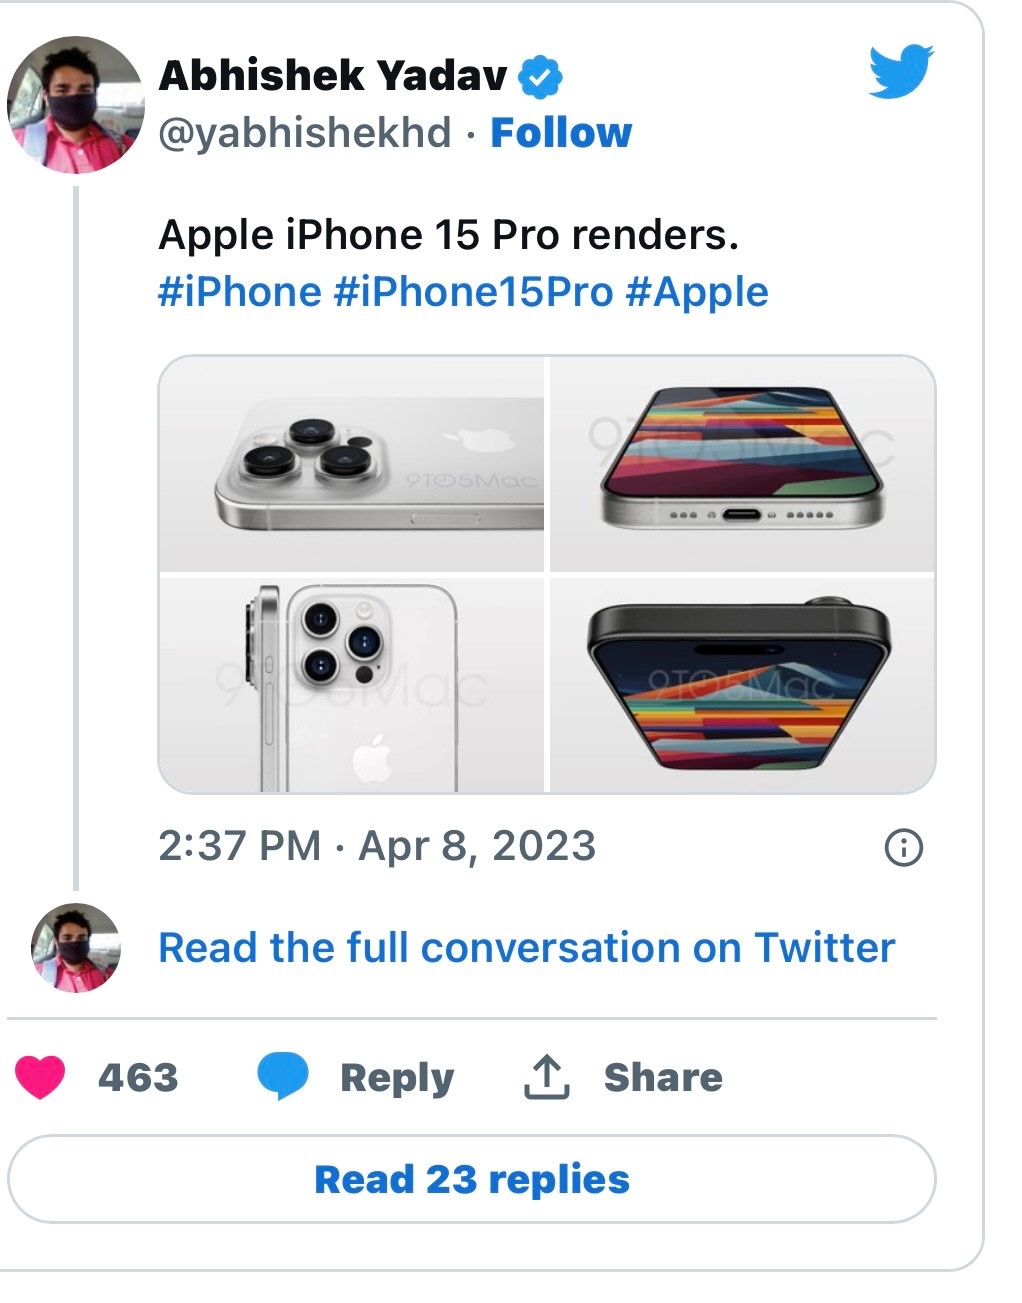The width and height of the screenshot is (1022, 1303).
Task: View the USB-C port bottom render image
Action: [x=742, y=464]
